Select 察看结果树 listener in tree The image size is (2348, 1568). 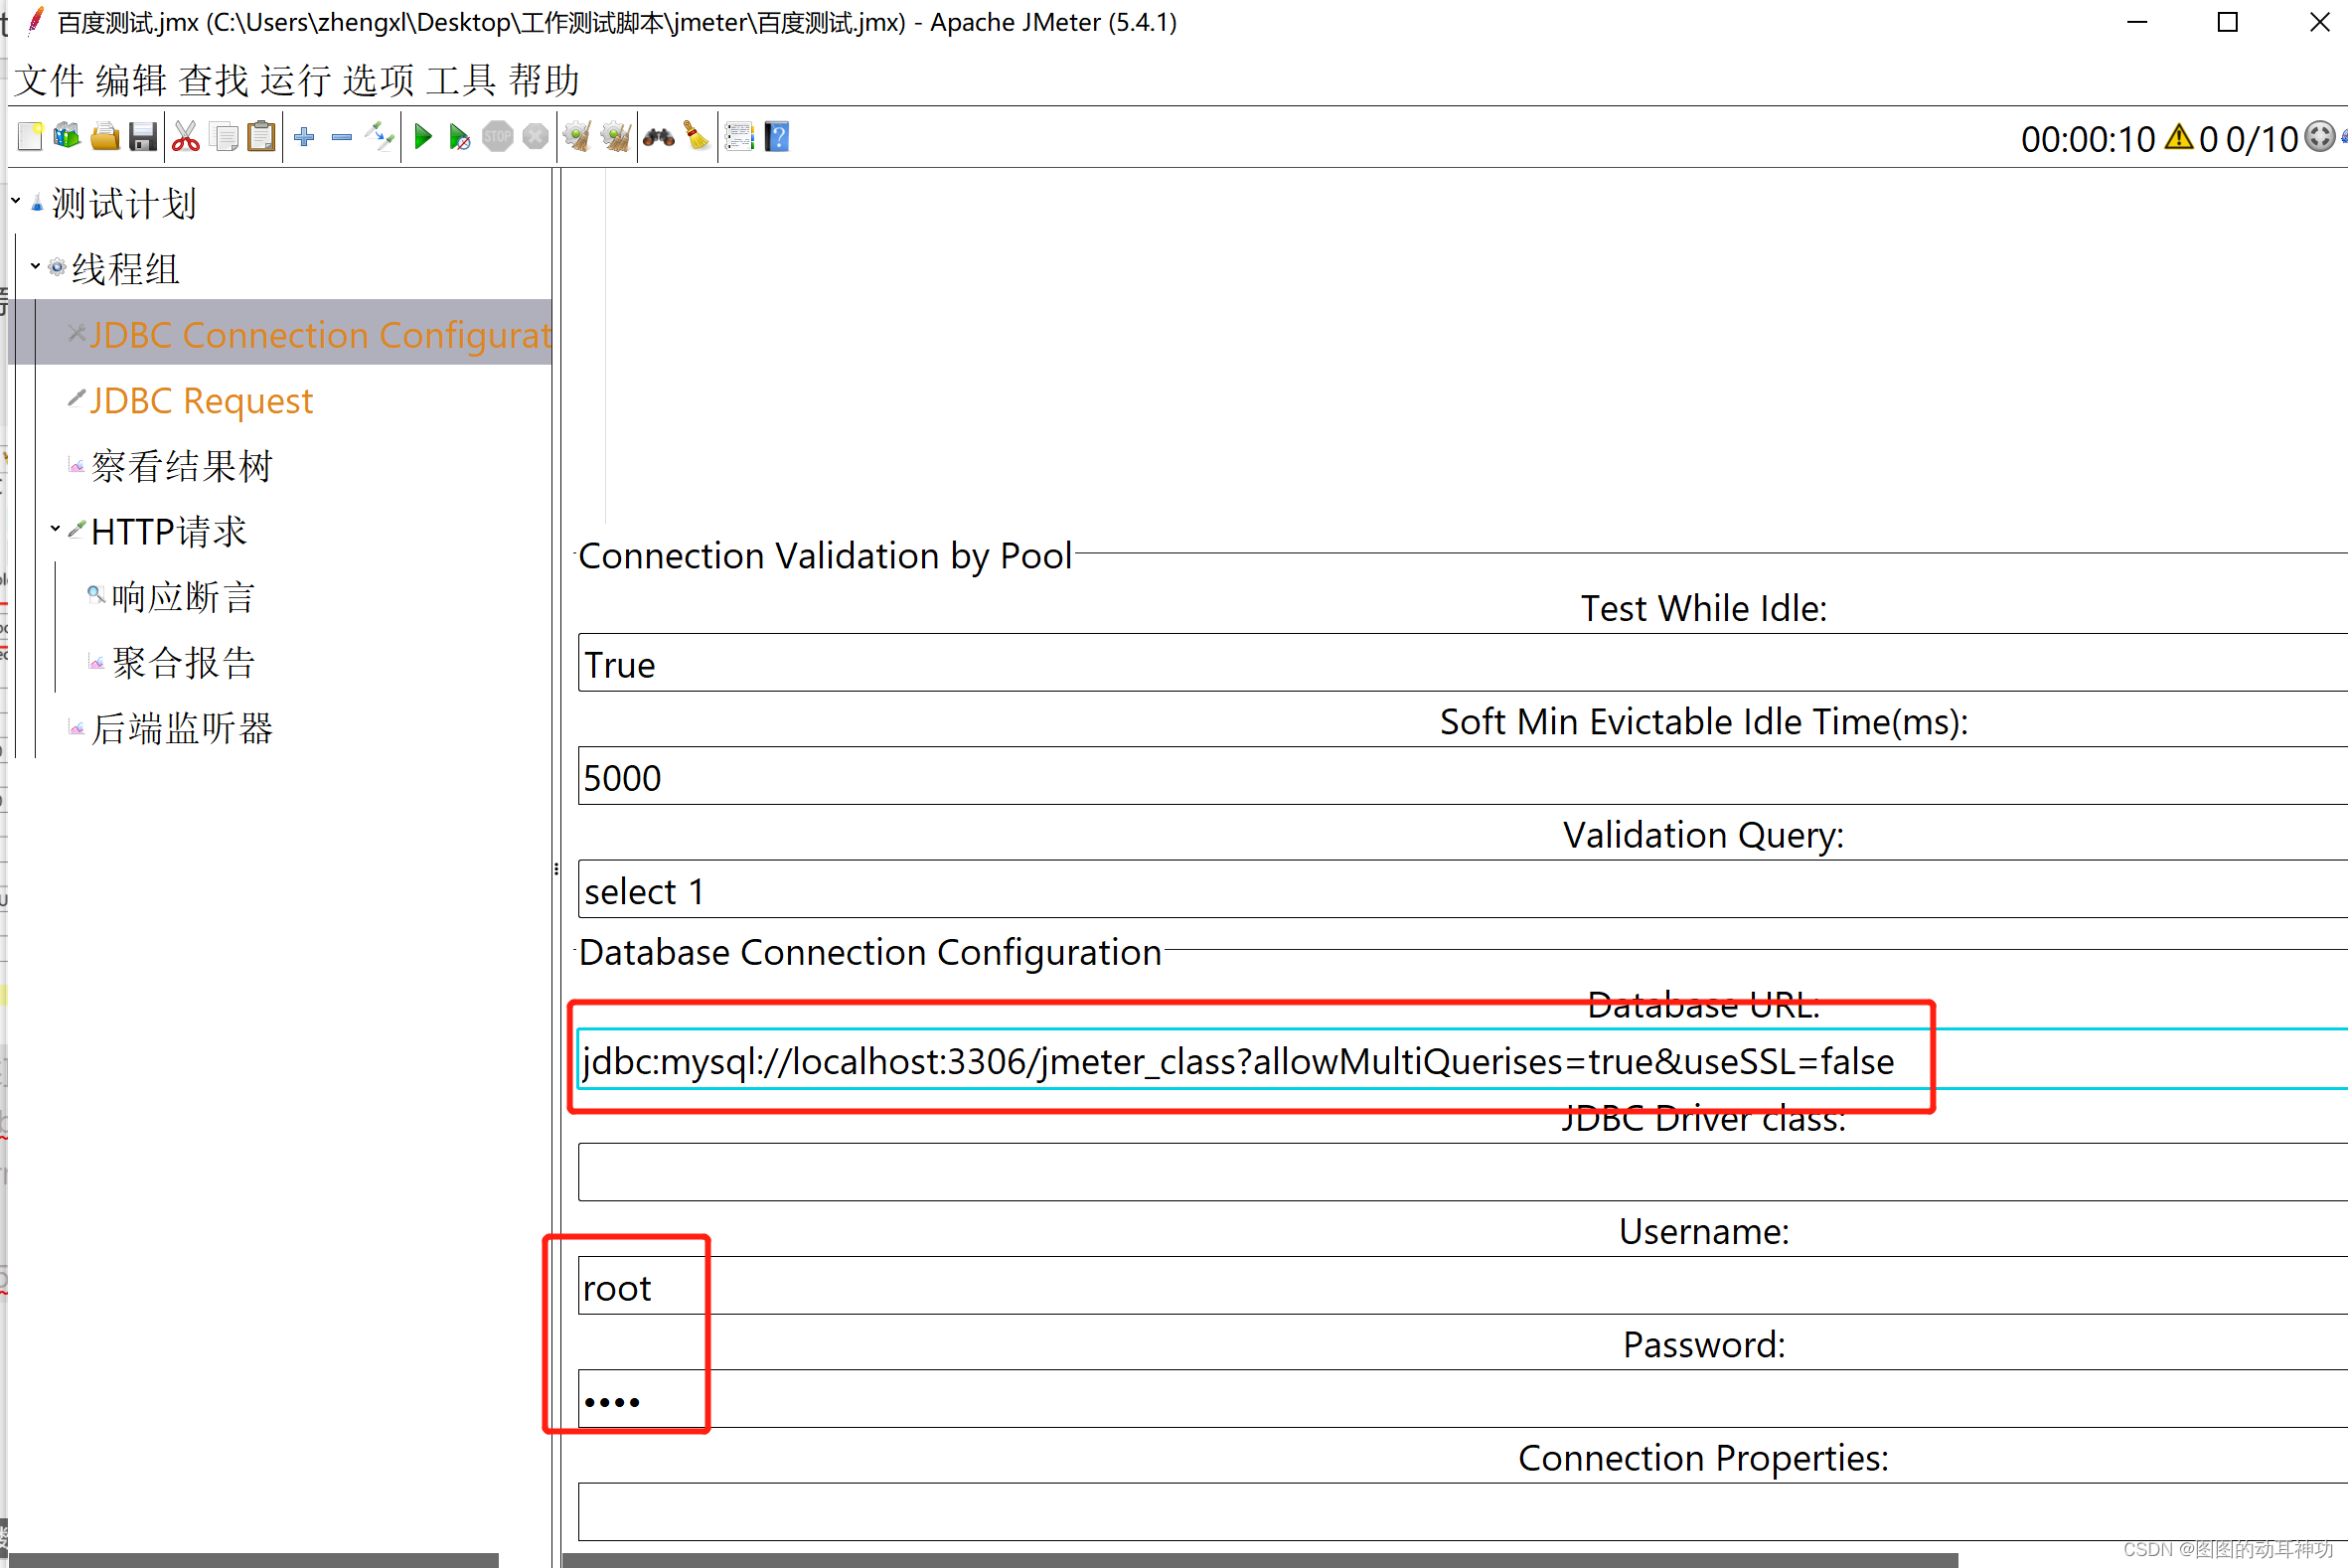(x=181, y=466)
